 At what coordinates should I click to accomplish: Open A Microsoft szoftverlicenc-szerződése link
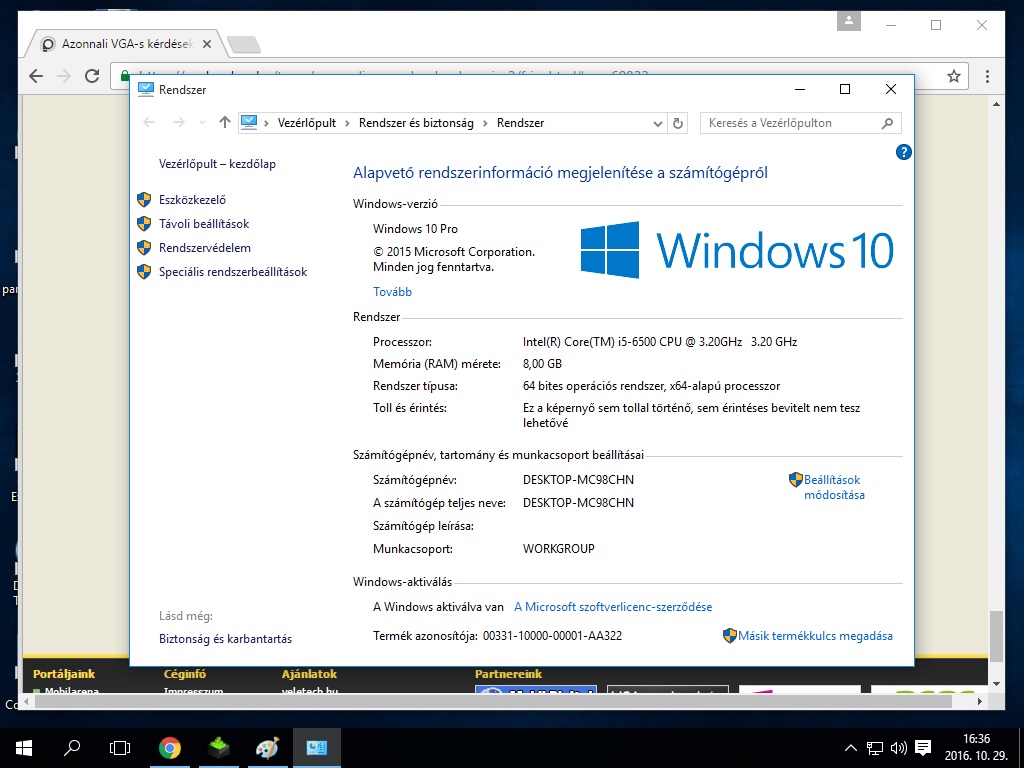click(613, 607)
